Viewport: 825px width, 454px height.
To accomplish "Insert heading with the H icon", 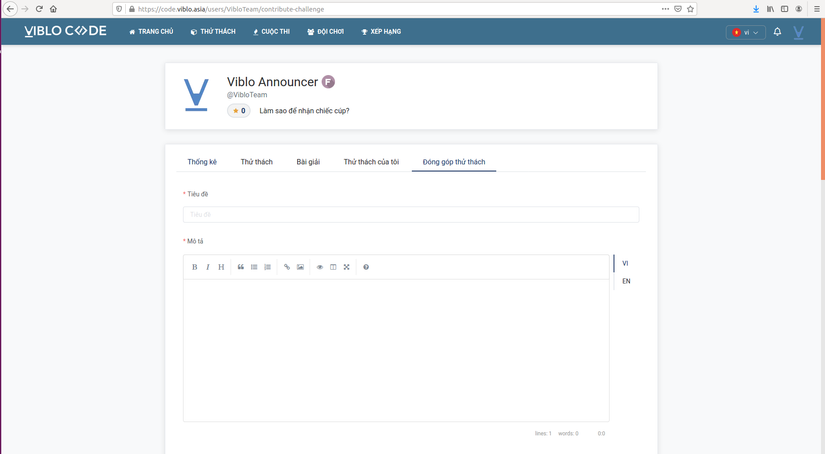I will click(x=221, y=267).
